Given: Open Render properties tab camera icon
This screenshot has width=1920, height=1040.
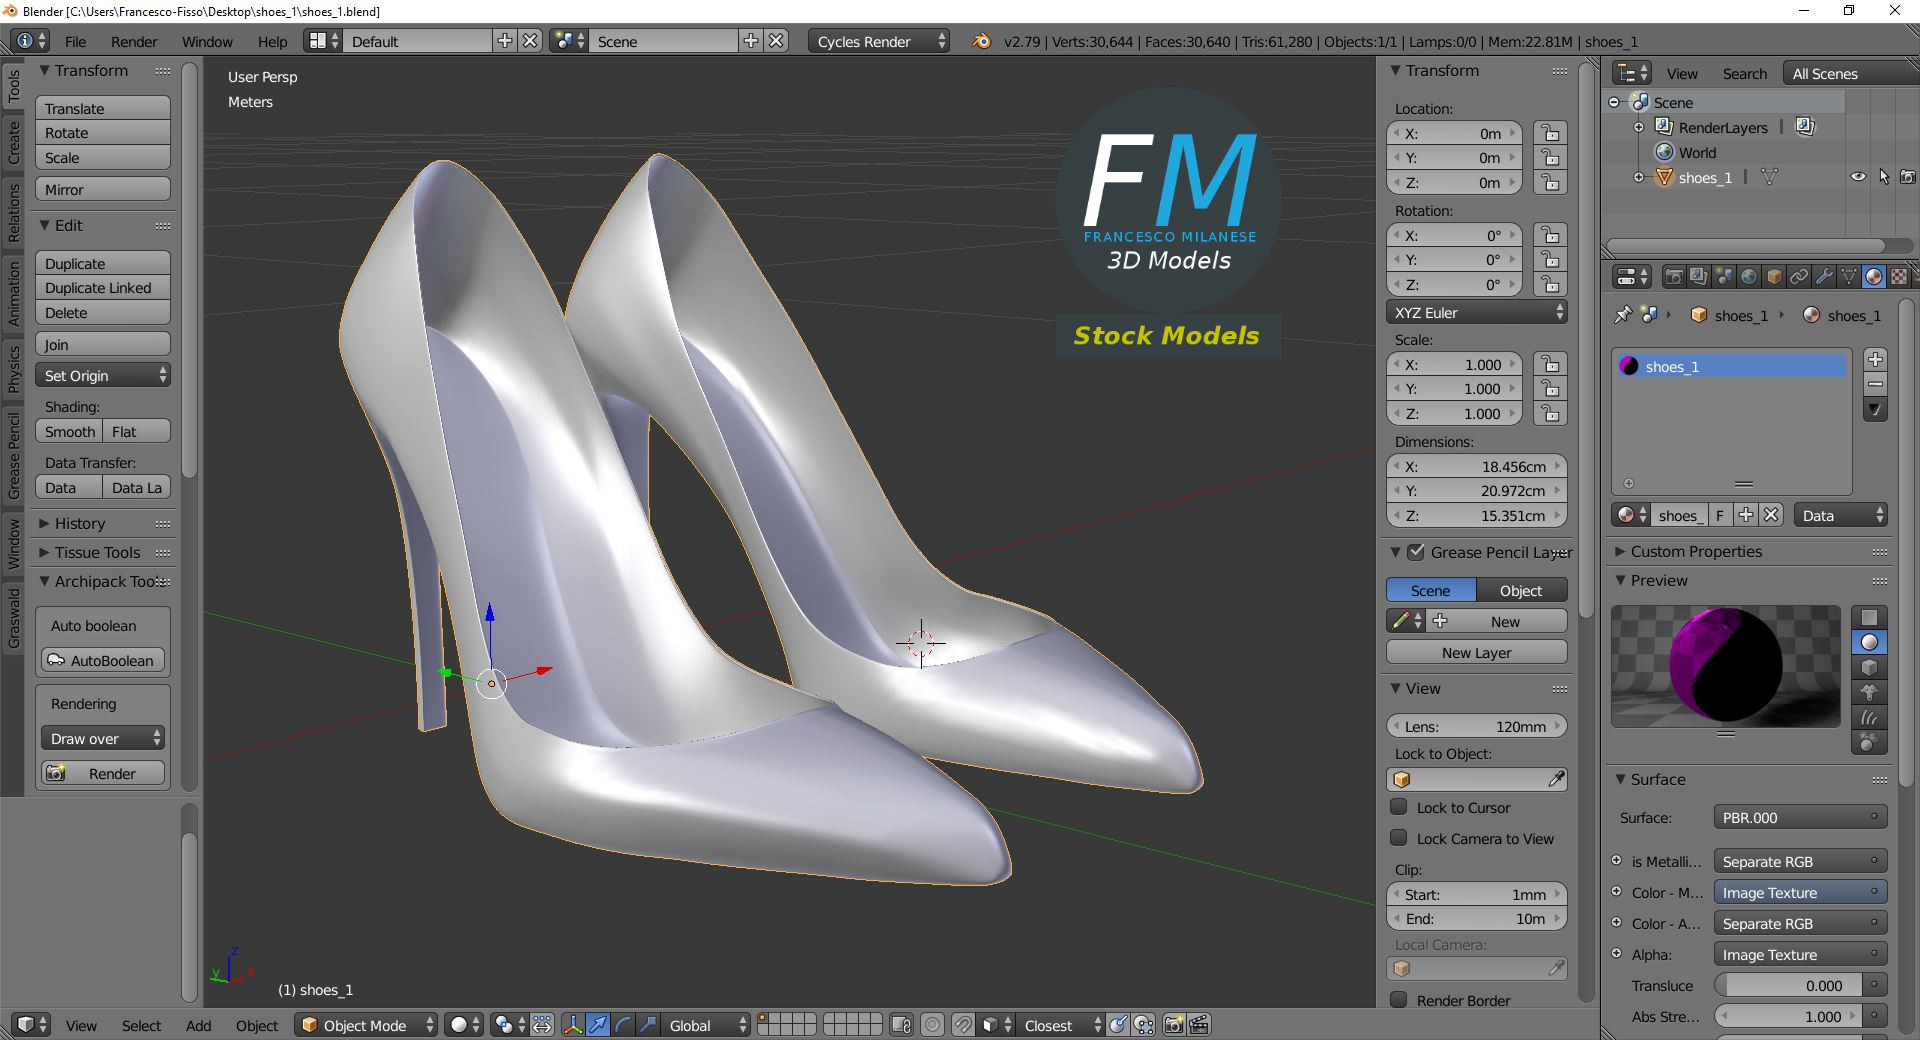Looking at the screenshot, I should click(1673, 277).
